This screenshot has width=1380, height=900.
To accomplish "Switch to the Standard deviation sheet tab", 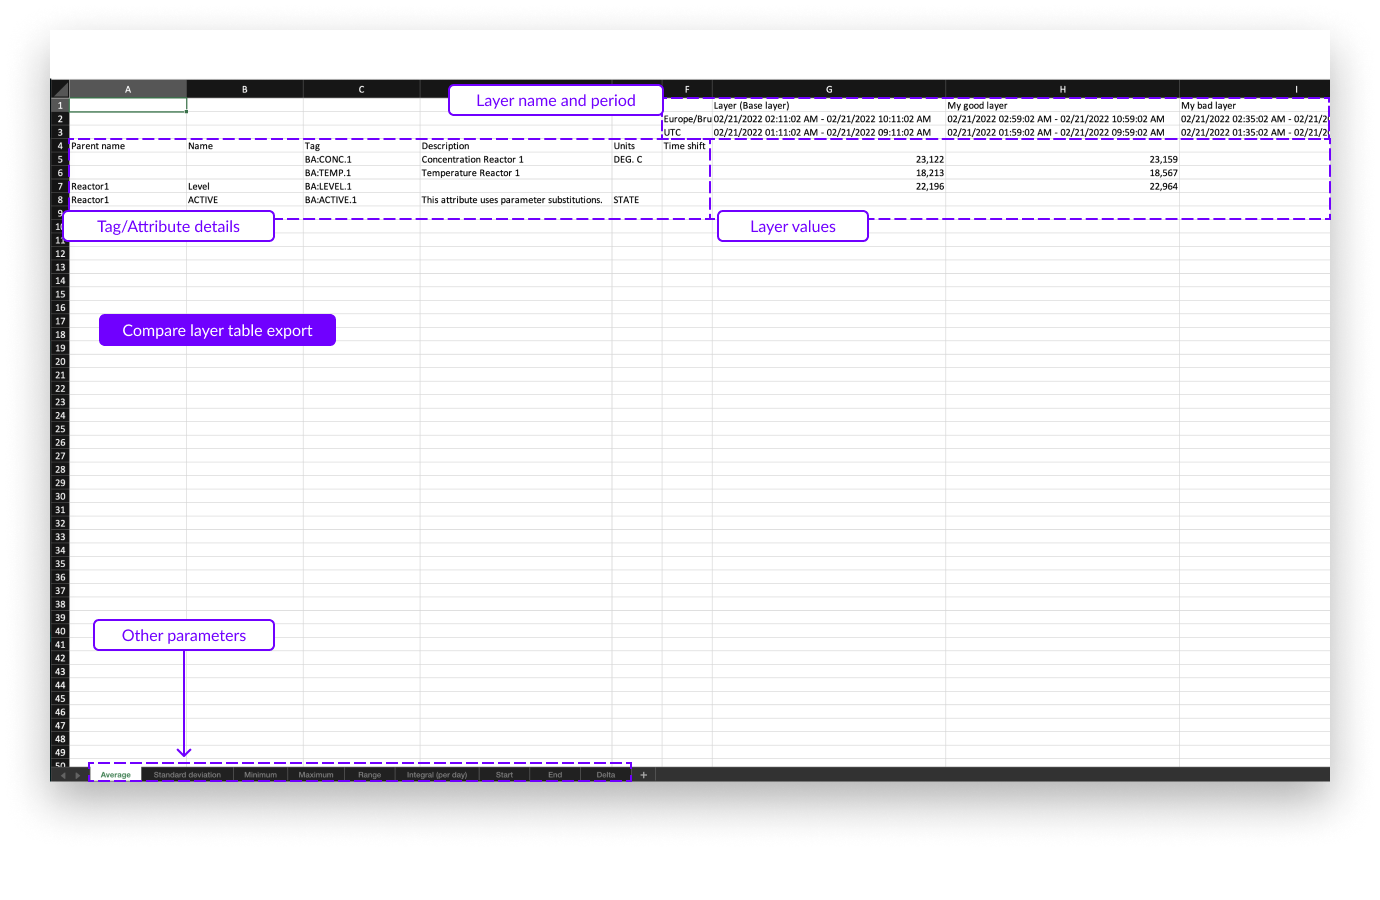I will pyautogui.click(x=187, y=775).
